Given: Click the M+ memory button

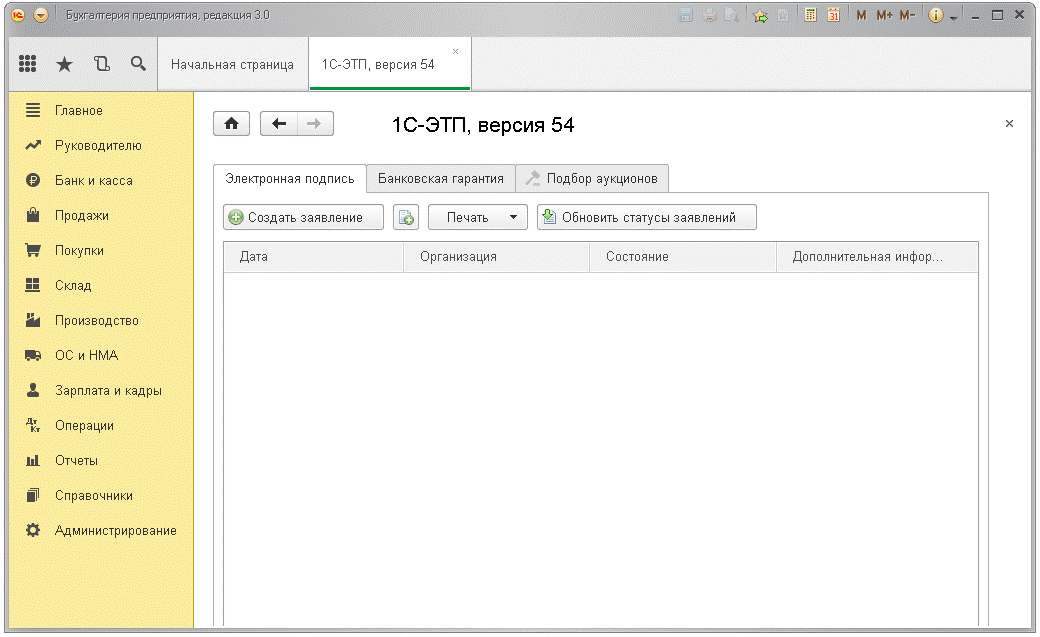Looking at the screenshot, I should pos(883,15).
